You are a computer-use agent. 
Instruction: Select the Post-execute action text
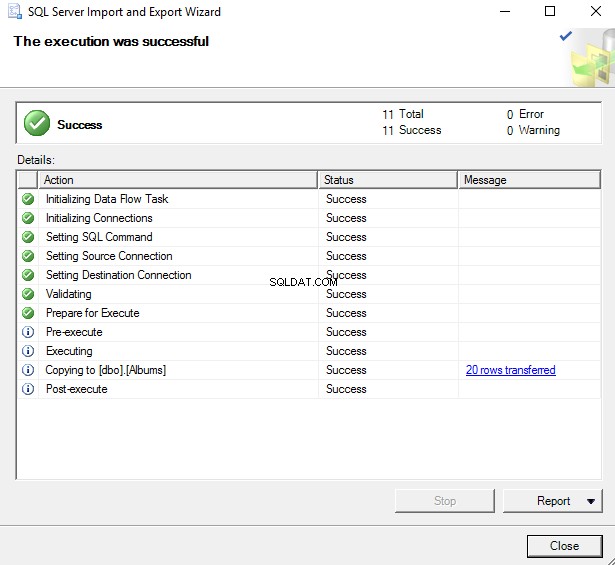coord(76,389)
